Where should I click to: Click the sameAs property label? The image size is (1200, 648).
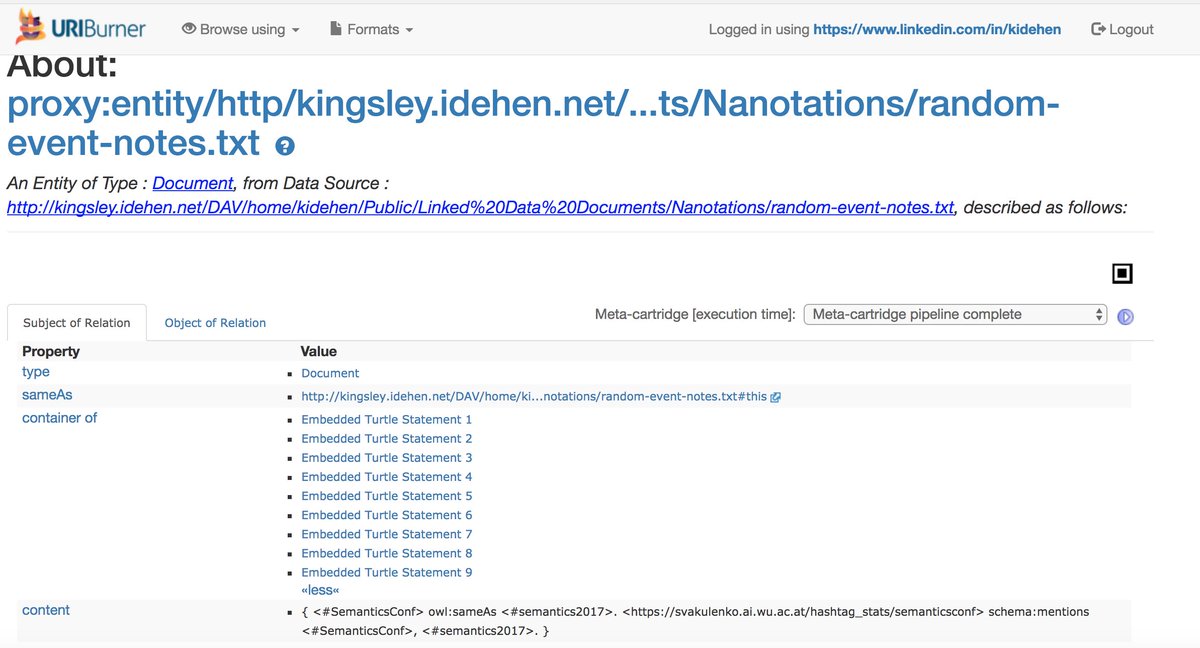pos(46,394)
